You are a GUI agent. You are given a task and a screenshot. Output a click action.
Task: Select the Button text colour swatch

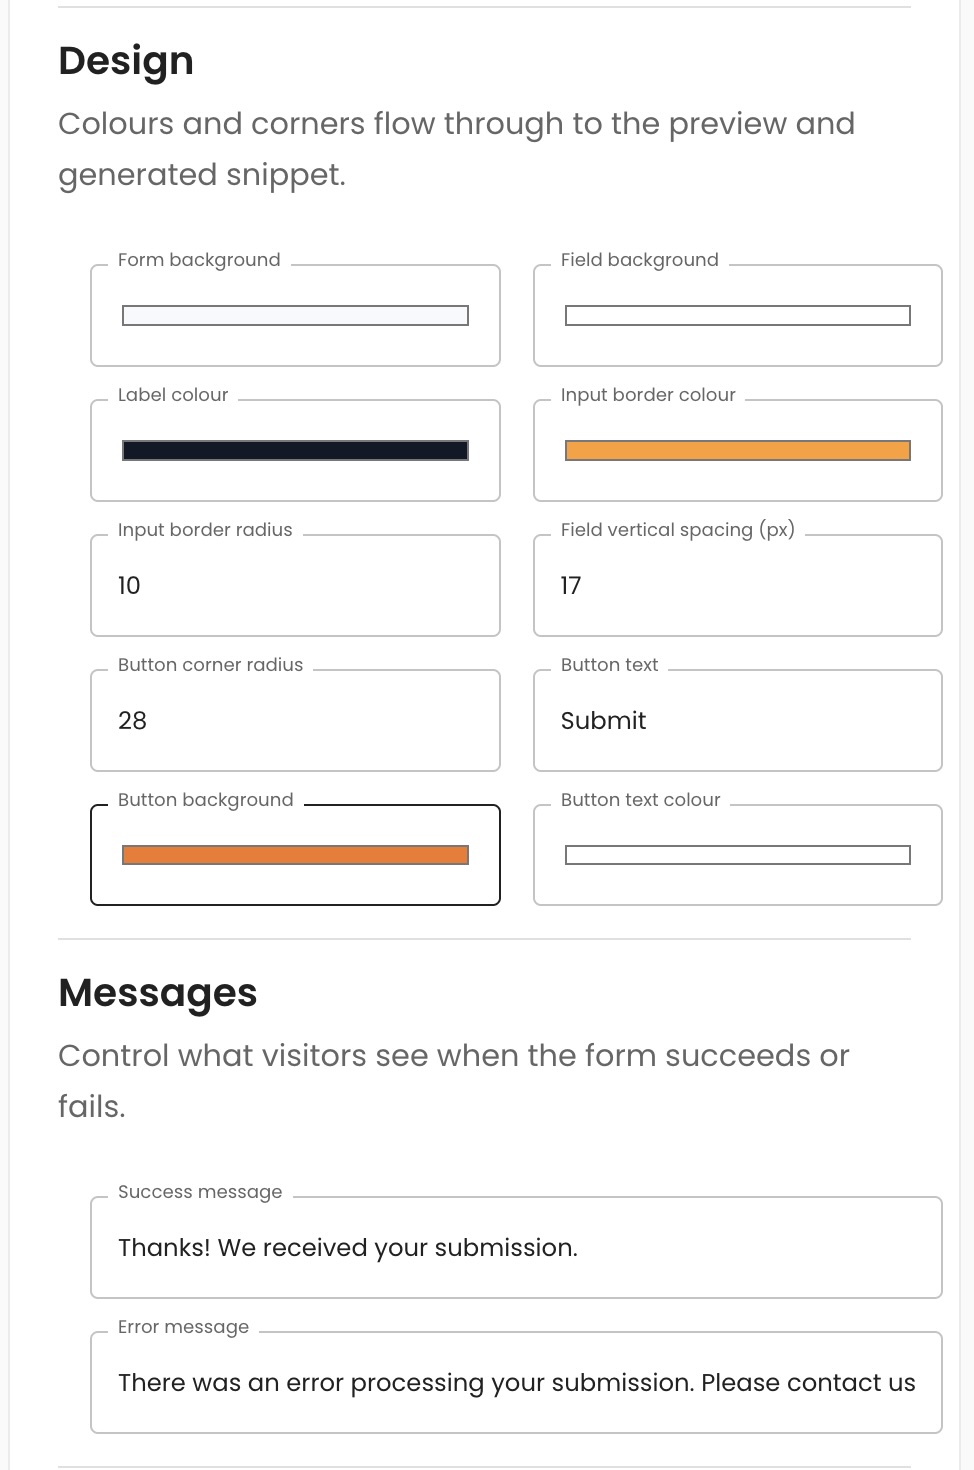pyautogui.click(x=738, y=855)
